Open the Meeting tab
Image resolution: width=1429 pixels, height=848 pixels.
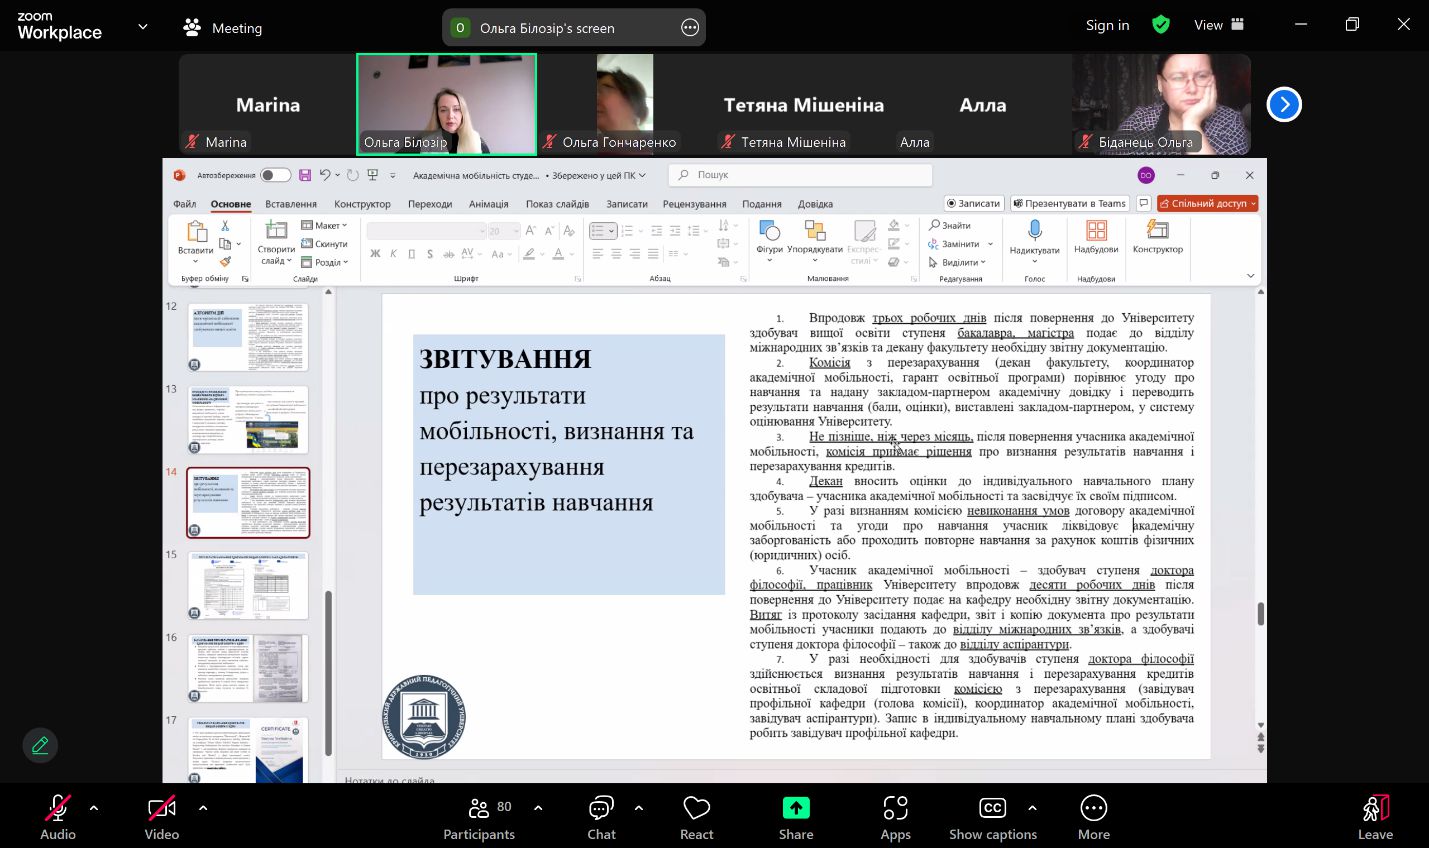[x=223, y=28]
